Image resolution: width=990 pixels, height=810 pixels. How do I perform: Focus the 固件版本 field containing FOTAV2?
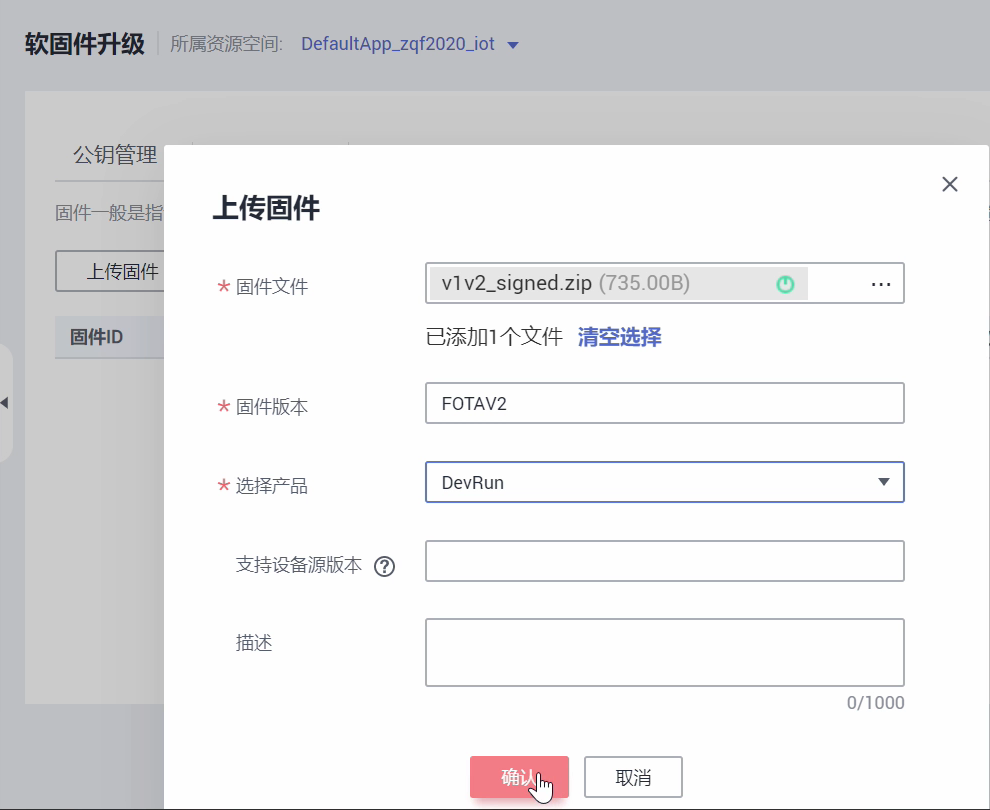[664, 403]
